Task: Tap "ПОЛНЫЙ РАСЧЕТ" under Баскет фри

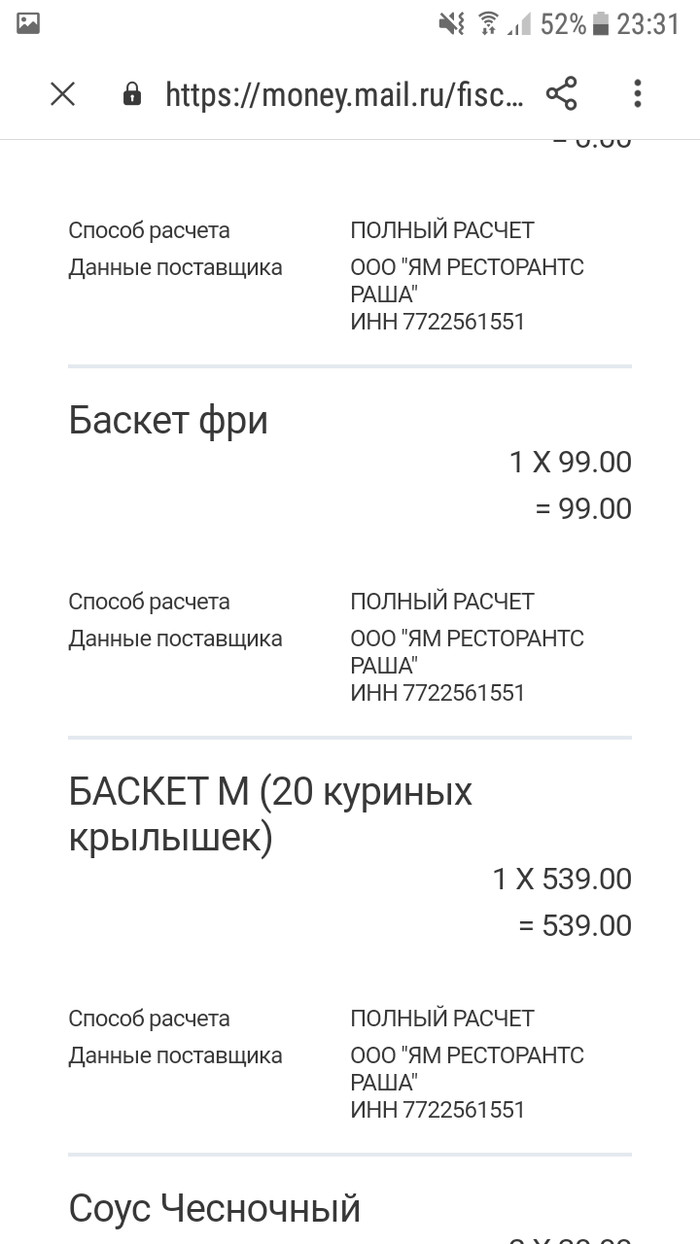Action: pyautogui.click(x=442, y=601)
